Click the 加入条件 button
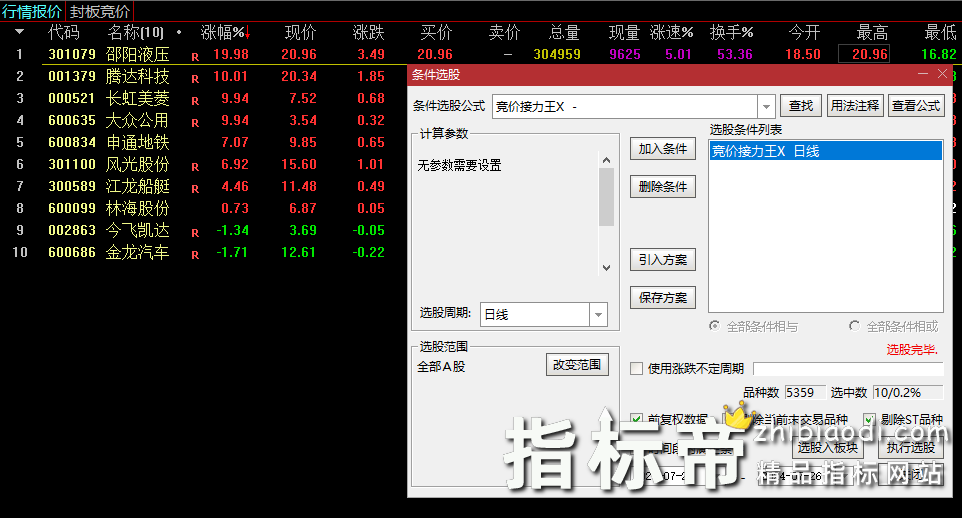 (663, 149)
